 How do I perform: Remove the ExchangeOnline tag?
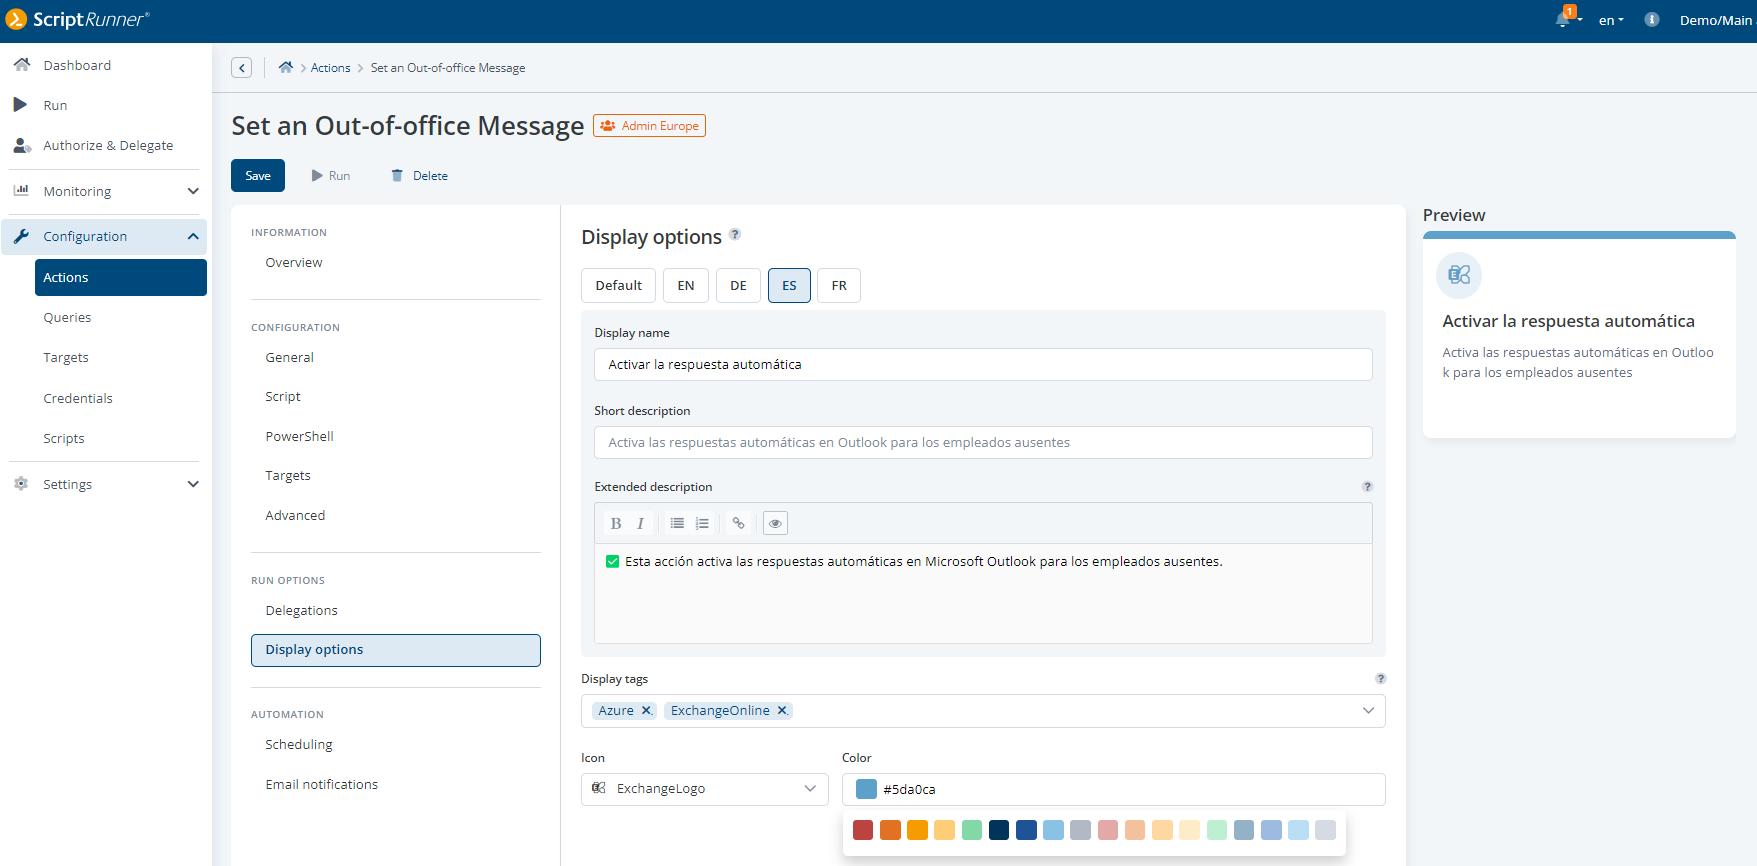tap(782, 711)
